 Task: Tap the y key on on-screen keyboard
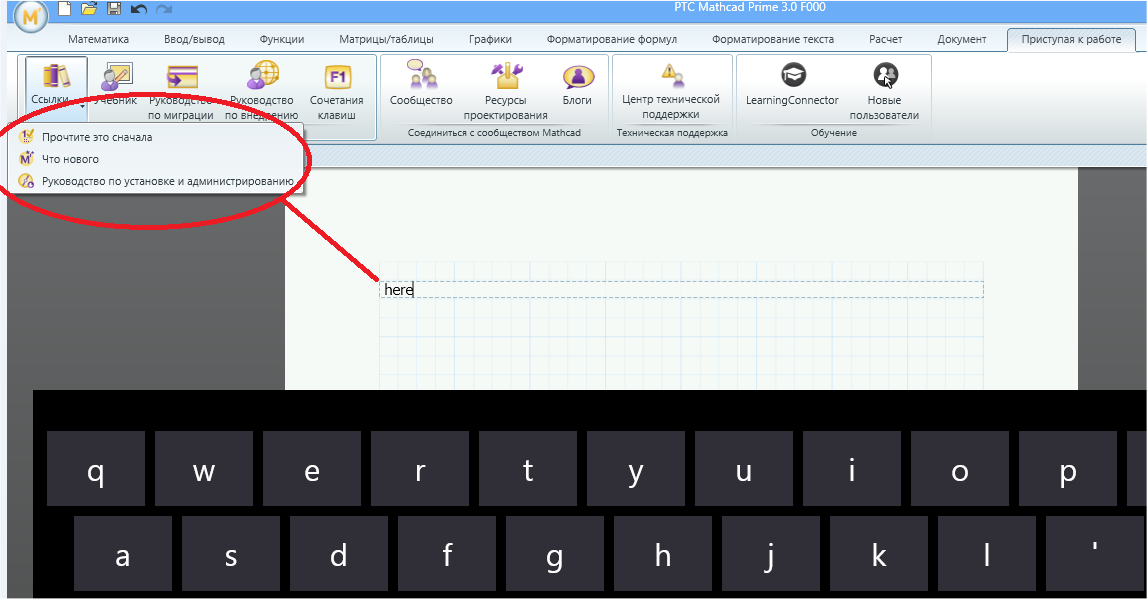pos(636,469)
